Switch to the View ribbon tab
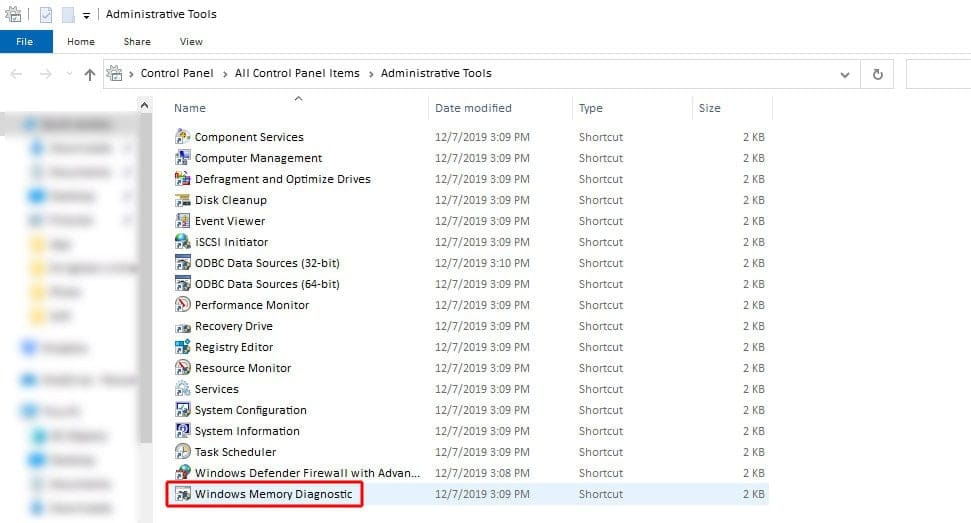 point(191,42)
